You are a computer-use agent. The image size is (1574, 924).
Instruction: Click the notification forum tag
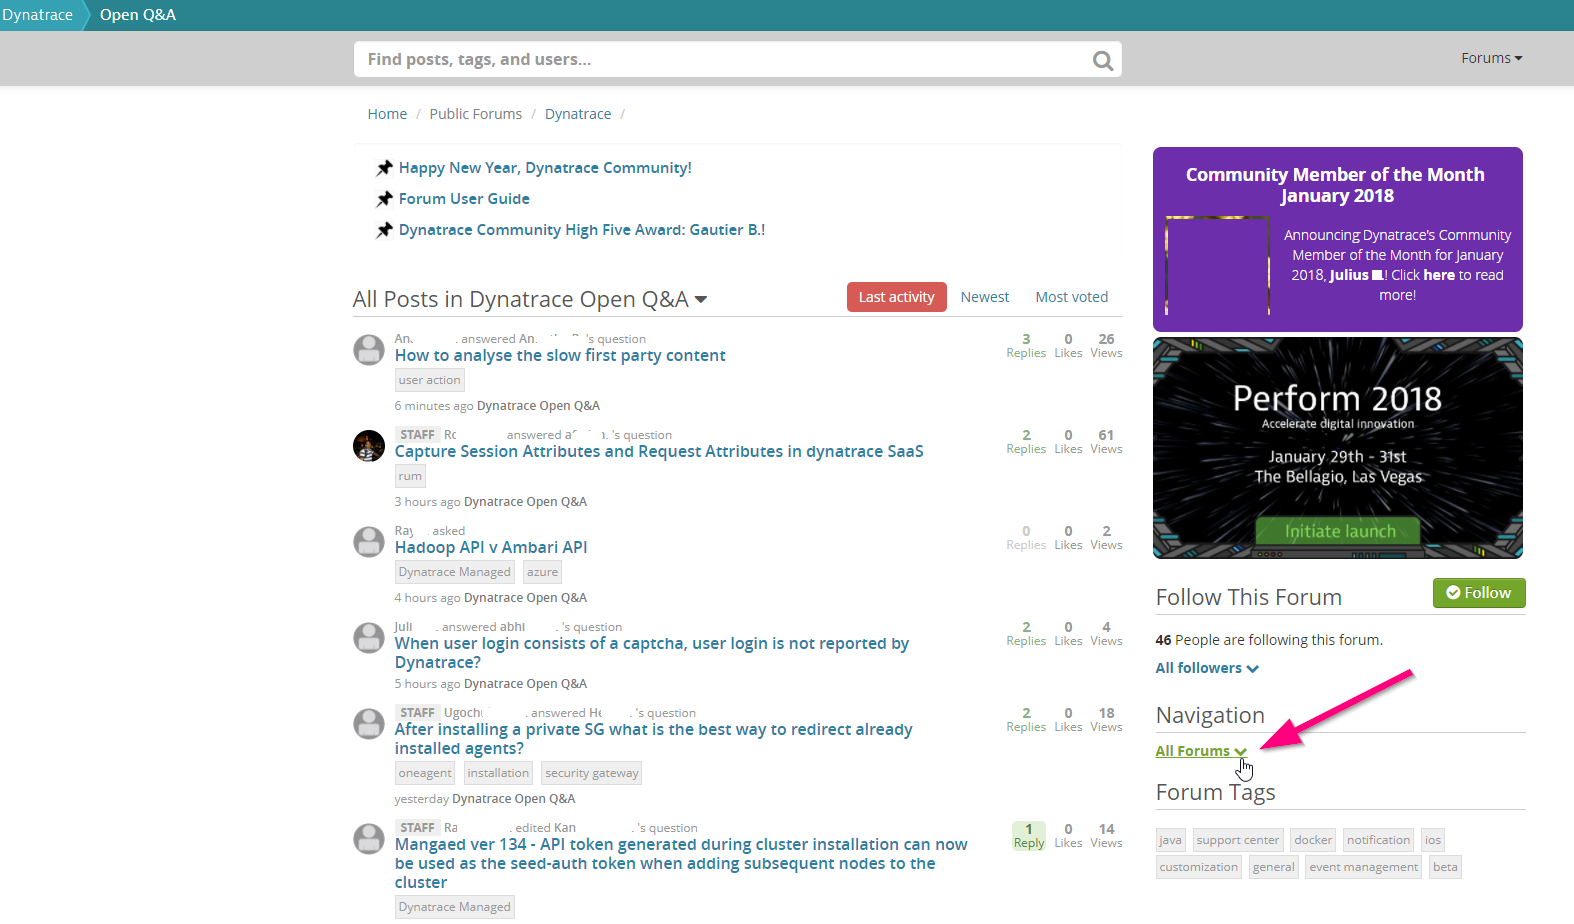1378,840
